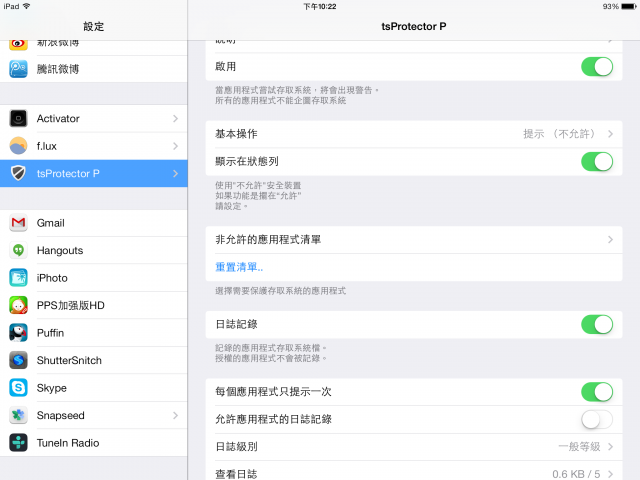
Task: Tap the battery indicator icon
Action: click(x=629, y=7)
